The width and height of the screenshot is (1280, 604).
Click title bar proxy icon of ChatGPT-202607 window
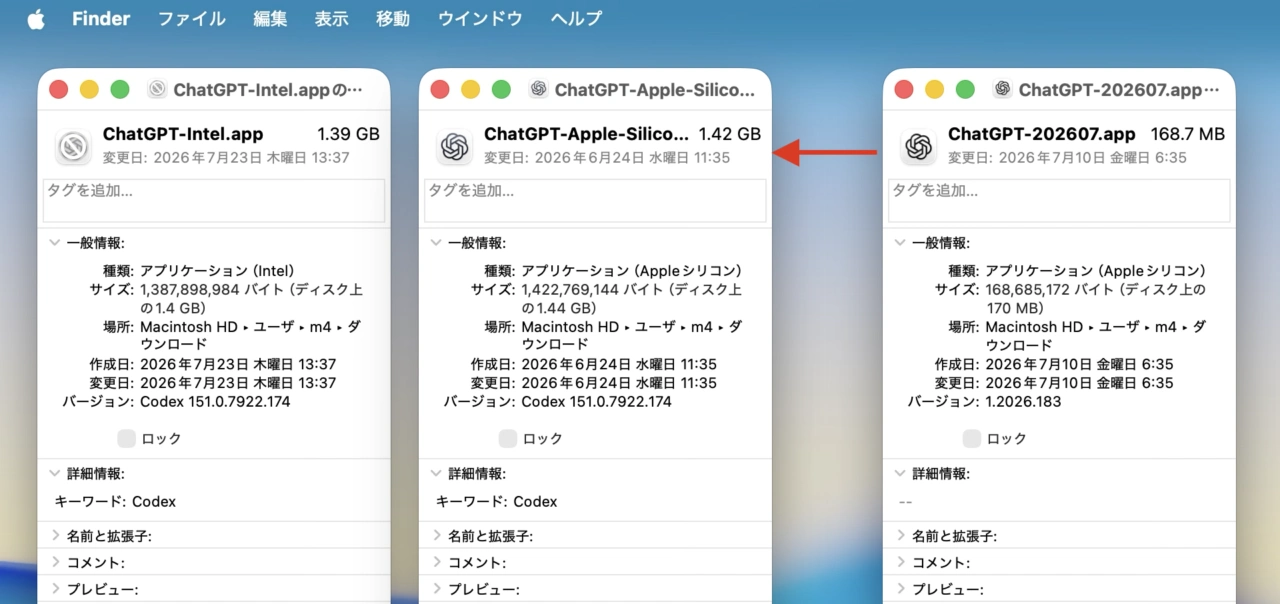point(1002,89)
